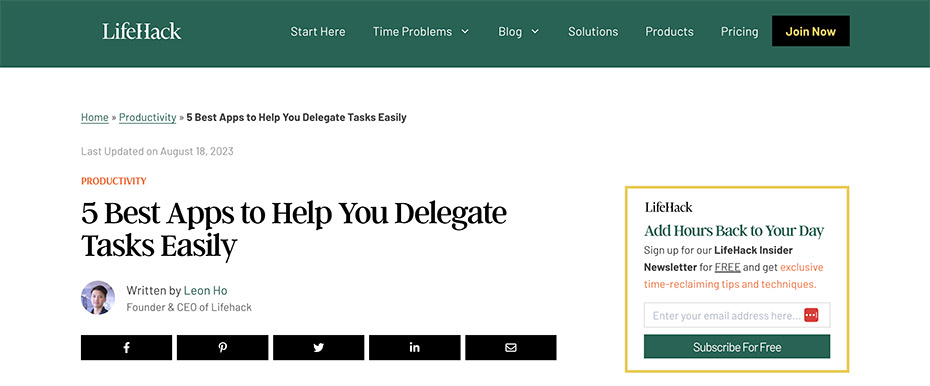Focus the email address input field

pos(737,315)
